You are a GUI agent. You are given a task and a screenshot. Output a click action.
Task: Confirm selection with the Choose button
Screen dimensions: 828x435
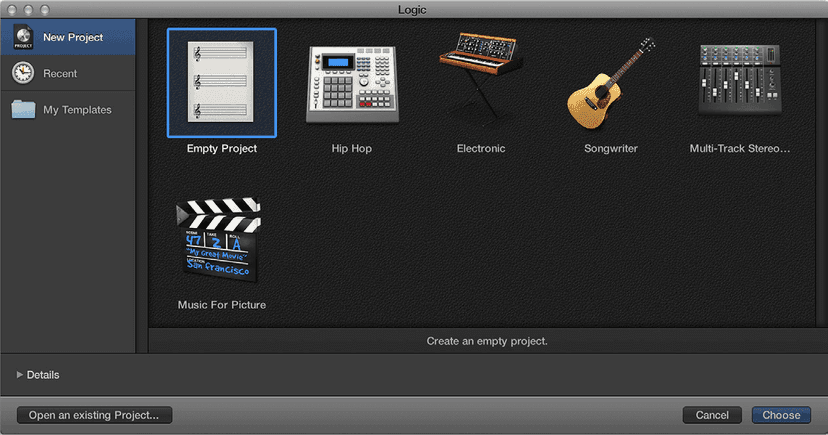(781, 415)
